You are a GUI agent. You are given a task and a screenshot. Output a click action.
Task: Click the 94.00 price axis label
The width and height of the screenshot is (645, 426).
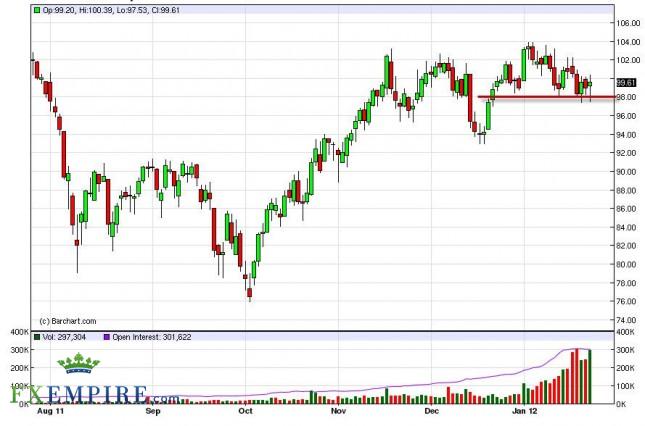pyautogui.click(x=628, y=134)
